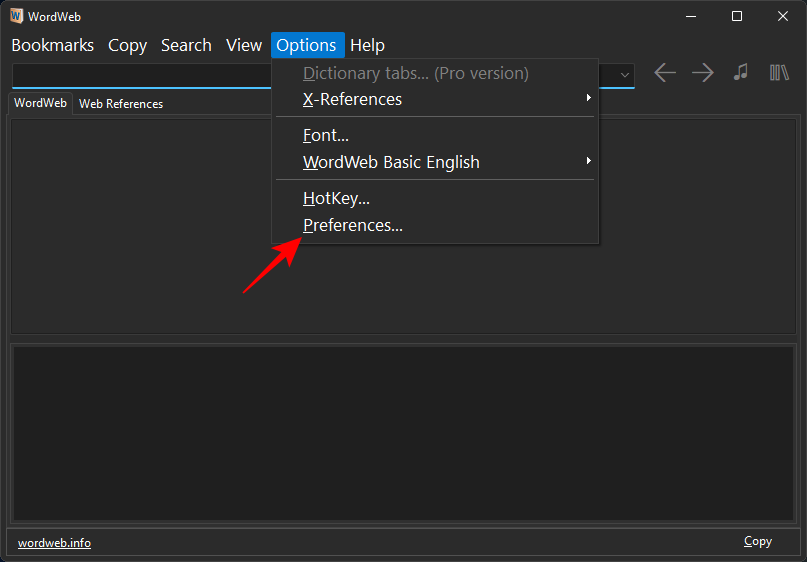Open the Copy menu in menu bar
This screenshot has height=562, width=807.
127,45
